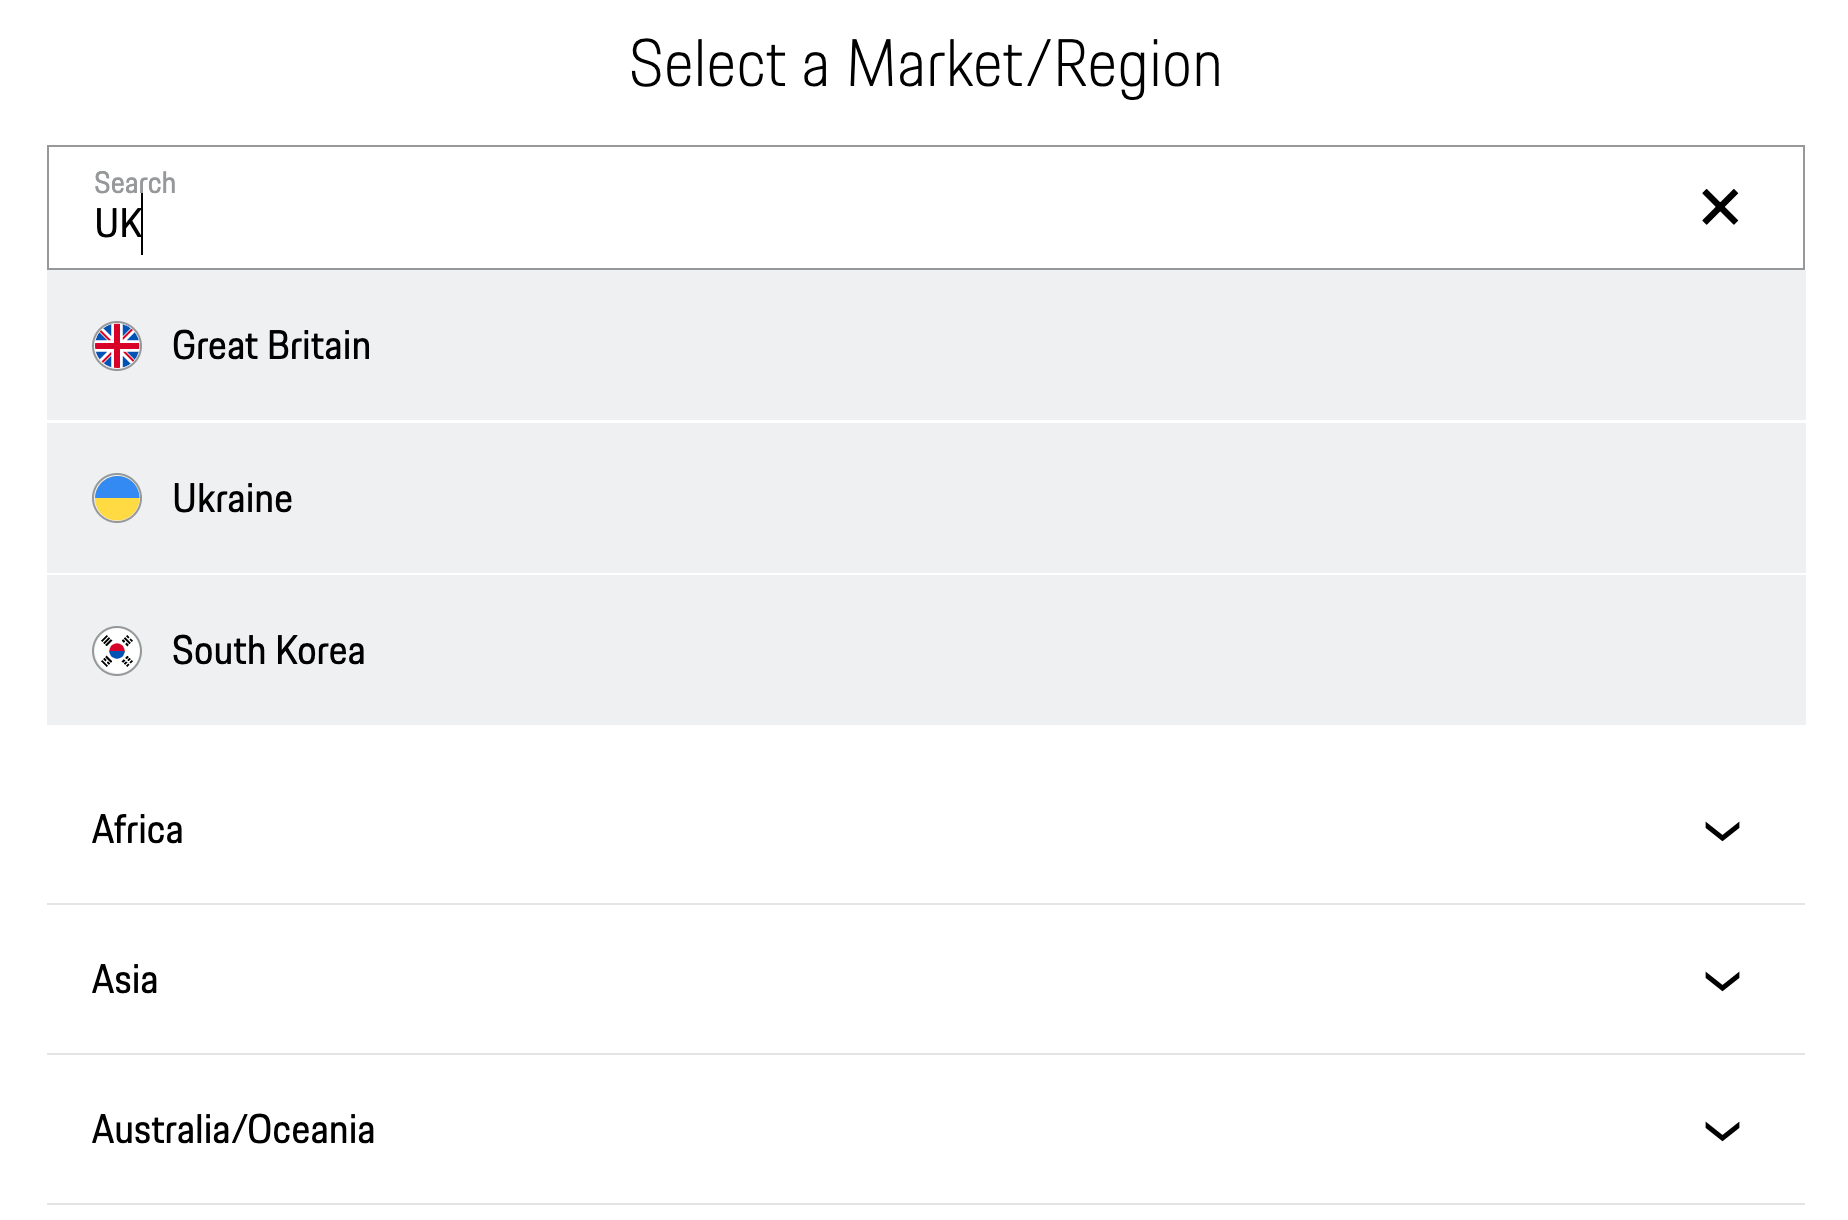1848x1220 pixels.
Task: Open the Australia/Oceania region label
Action: (x=233, y=1130)
